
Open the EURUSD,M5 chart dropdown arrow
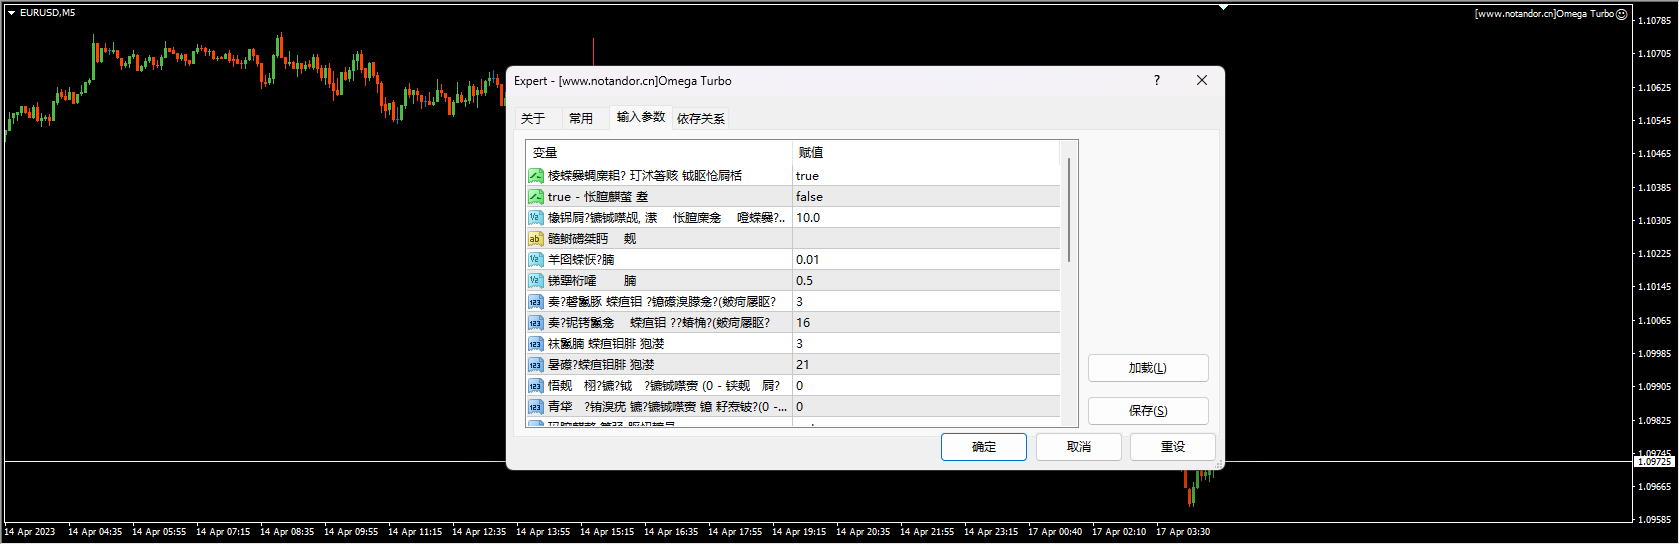[x=11, y=13]
